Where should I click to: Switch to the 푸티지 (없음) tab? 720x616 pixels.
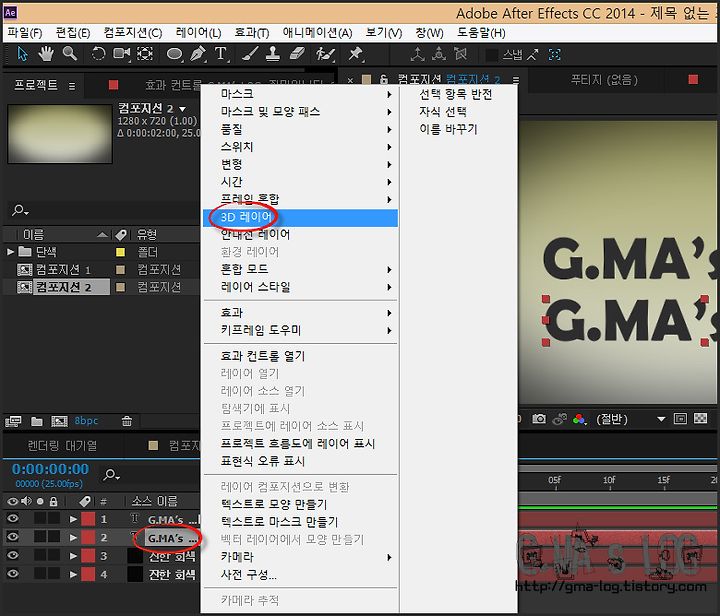(604, 80)
